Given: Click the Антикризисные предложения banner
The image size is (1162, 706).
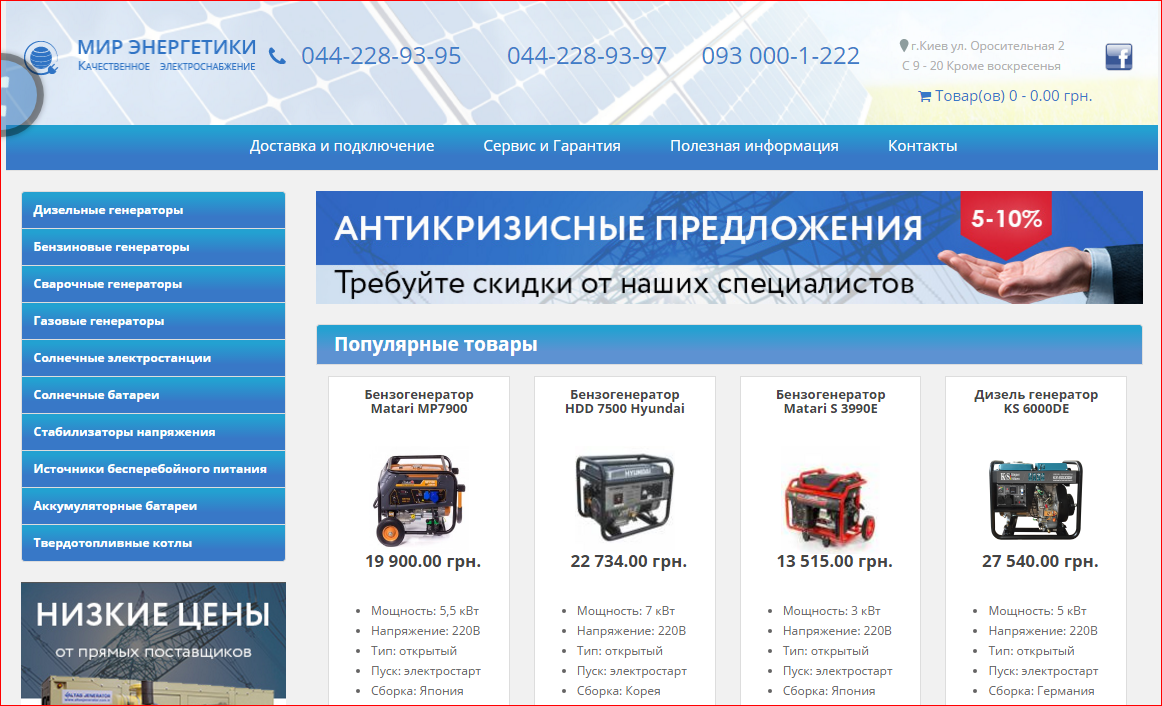Looking at the screenshot, I should [x=728, y=247].
